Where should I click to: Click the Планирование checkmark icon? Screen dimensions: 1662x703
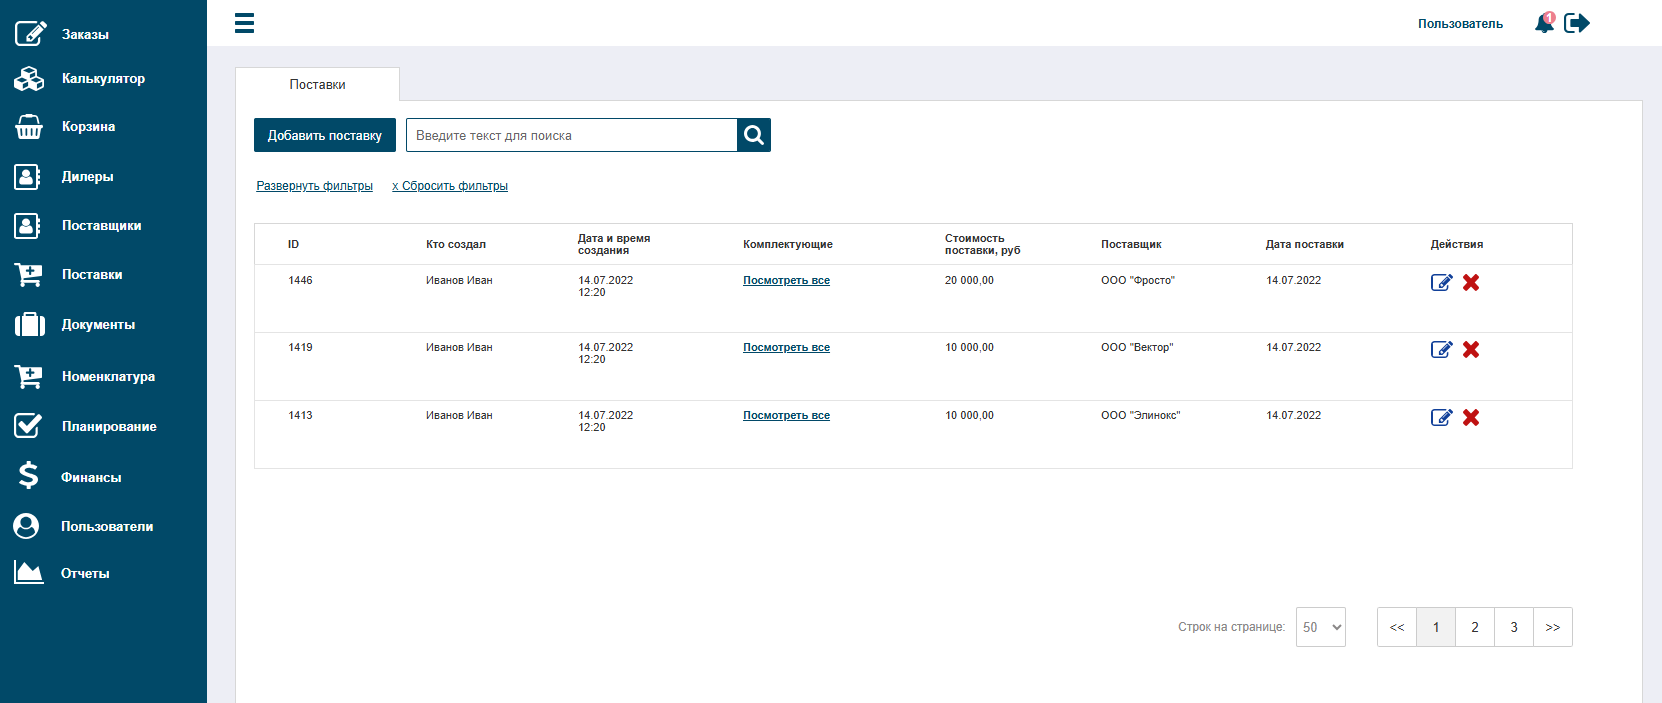click(x=28, y=426)
